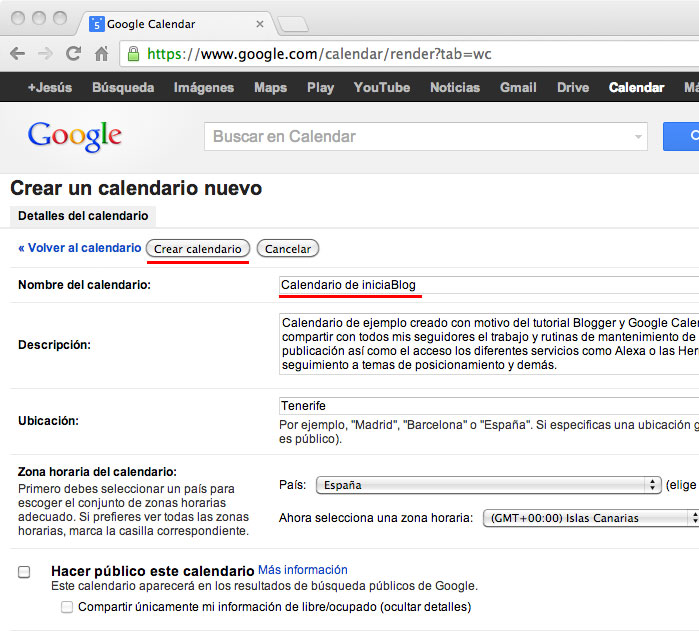Open Noticias in the Google bar
This screenshot has width=699, height=635.
click(455, 87)
